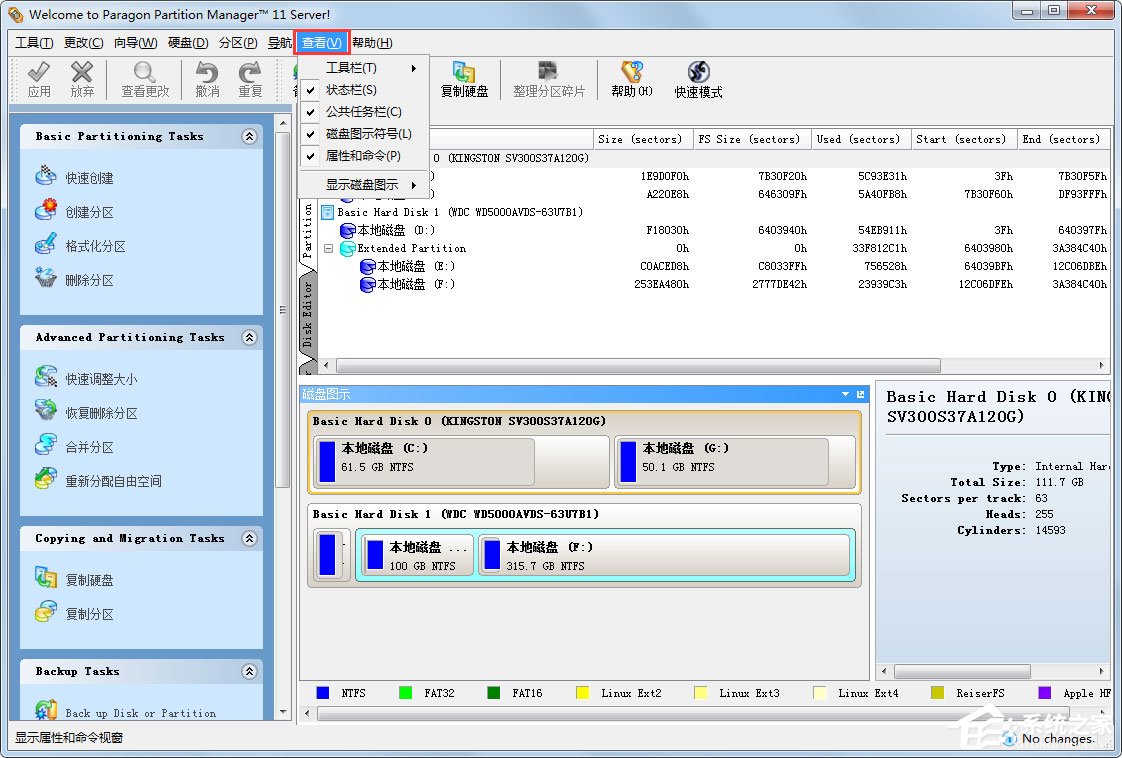Click the Redistribute Free Space (重新分配自由空间) icon
The width and height of the screenshot is (1122, 758).
coord(46,479)
